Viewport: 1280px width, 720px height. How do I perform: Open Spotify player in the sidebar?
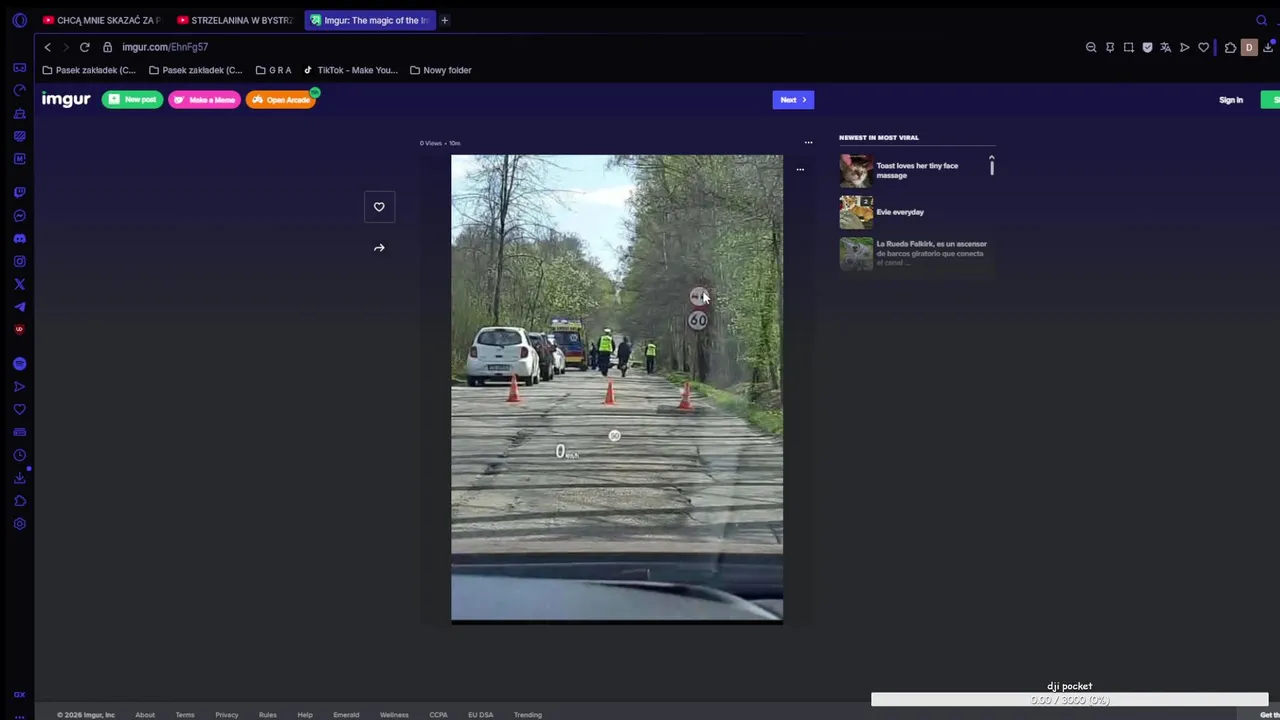tap(19, 364)
